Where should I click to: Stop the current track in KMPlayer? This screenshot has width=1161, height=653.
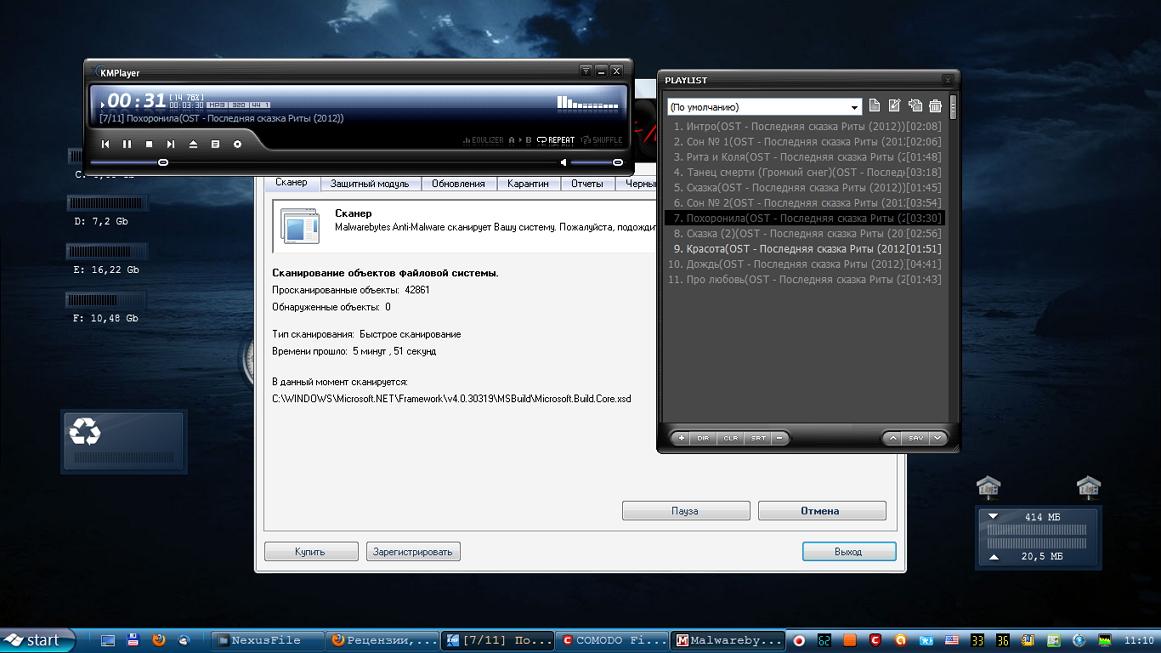point(149,145)
